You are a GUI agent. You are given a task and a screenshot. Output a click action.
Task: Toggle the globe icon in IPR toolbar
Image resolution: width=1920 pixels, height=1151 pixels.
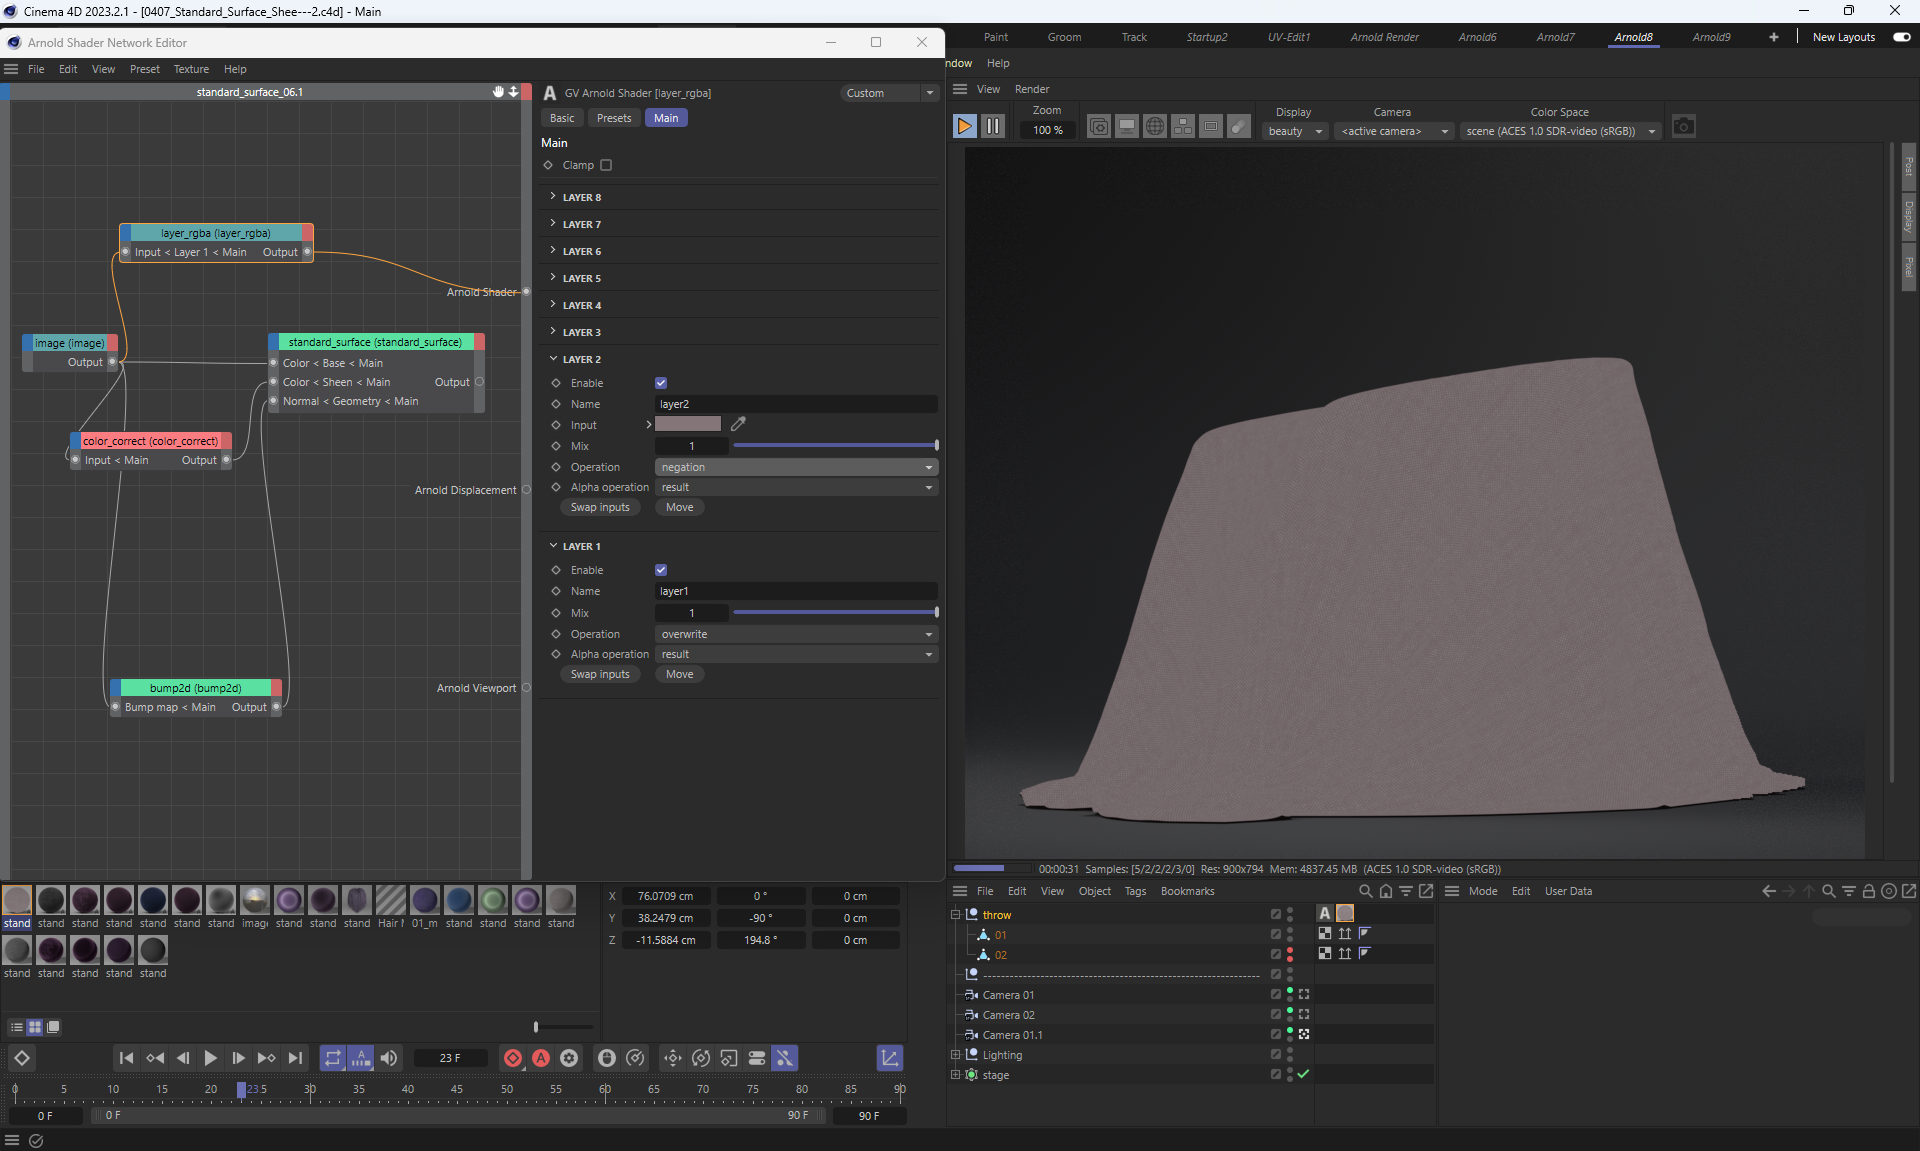1155,127
